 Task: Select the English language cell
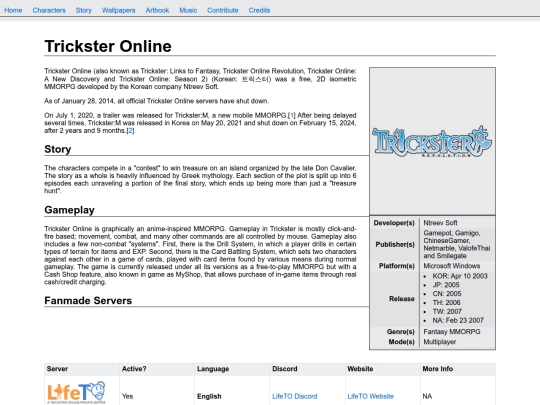[209, 396]
